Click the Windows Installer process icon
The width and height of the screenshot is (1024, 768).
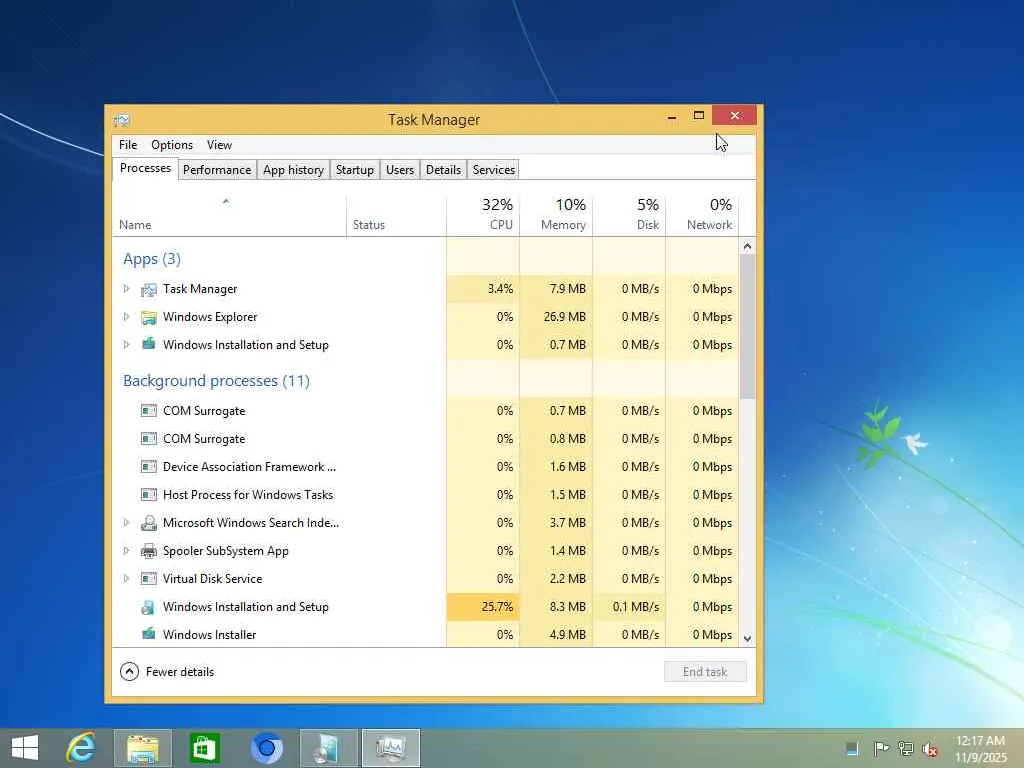click(149, 633)
